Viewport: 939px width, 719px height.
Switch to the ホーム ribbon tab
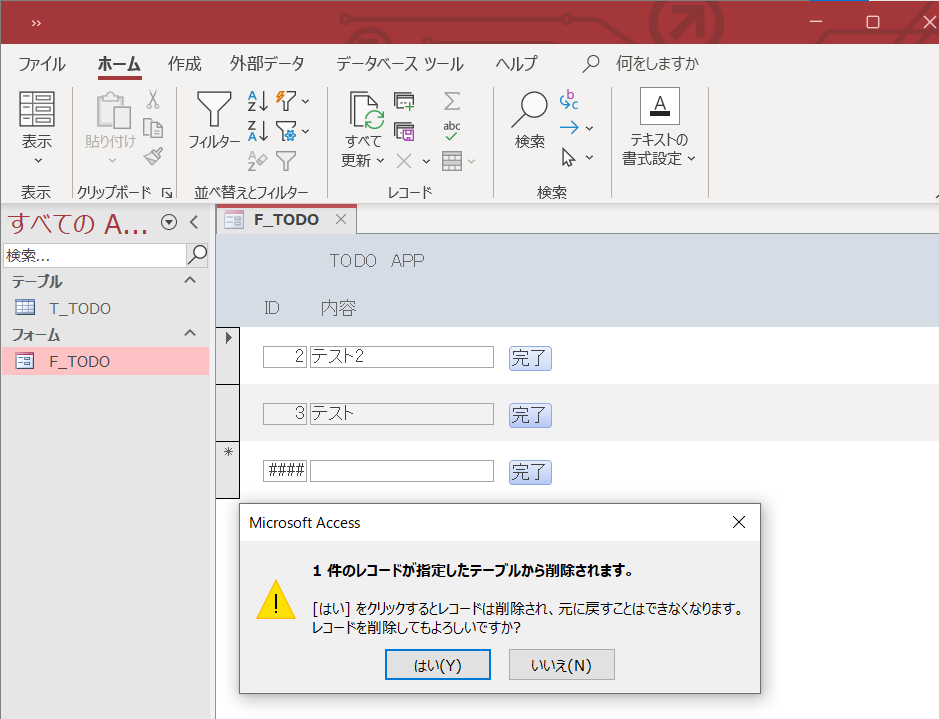[x=119, y=63]
